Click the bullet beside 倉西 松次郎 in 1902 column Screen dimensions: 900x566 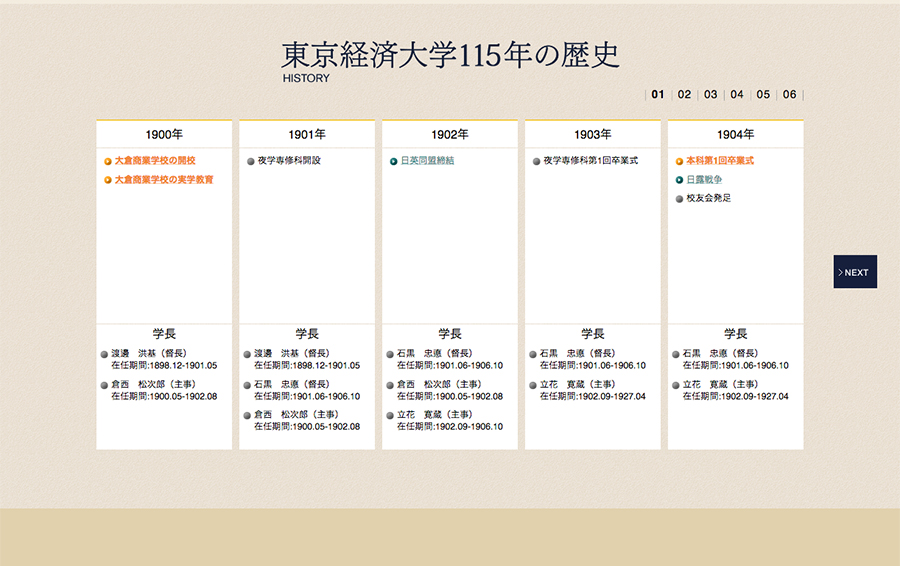tap(390, 385)
